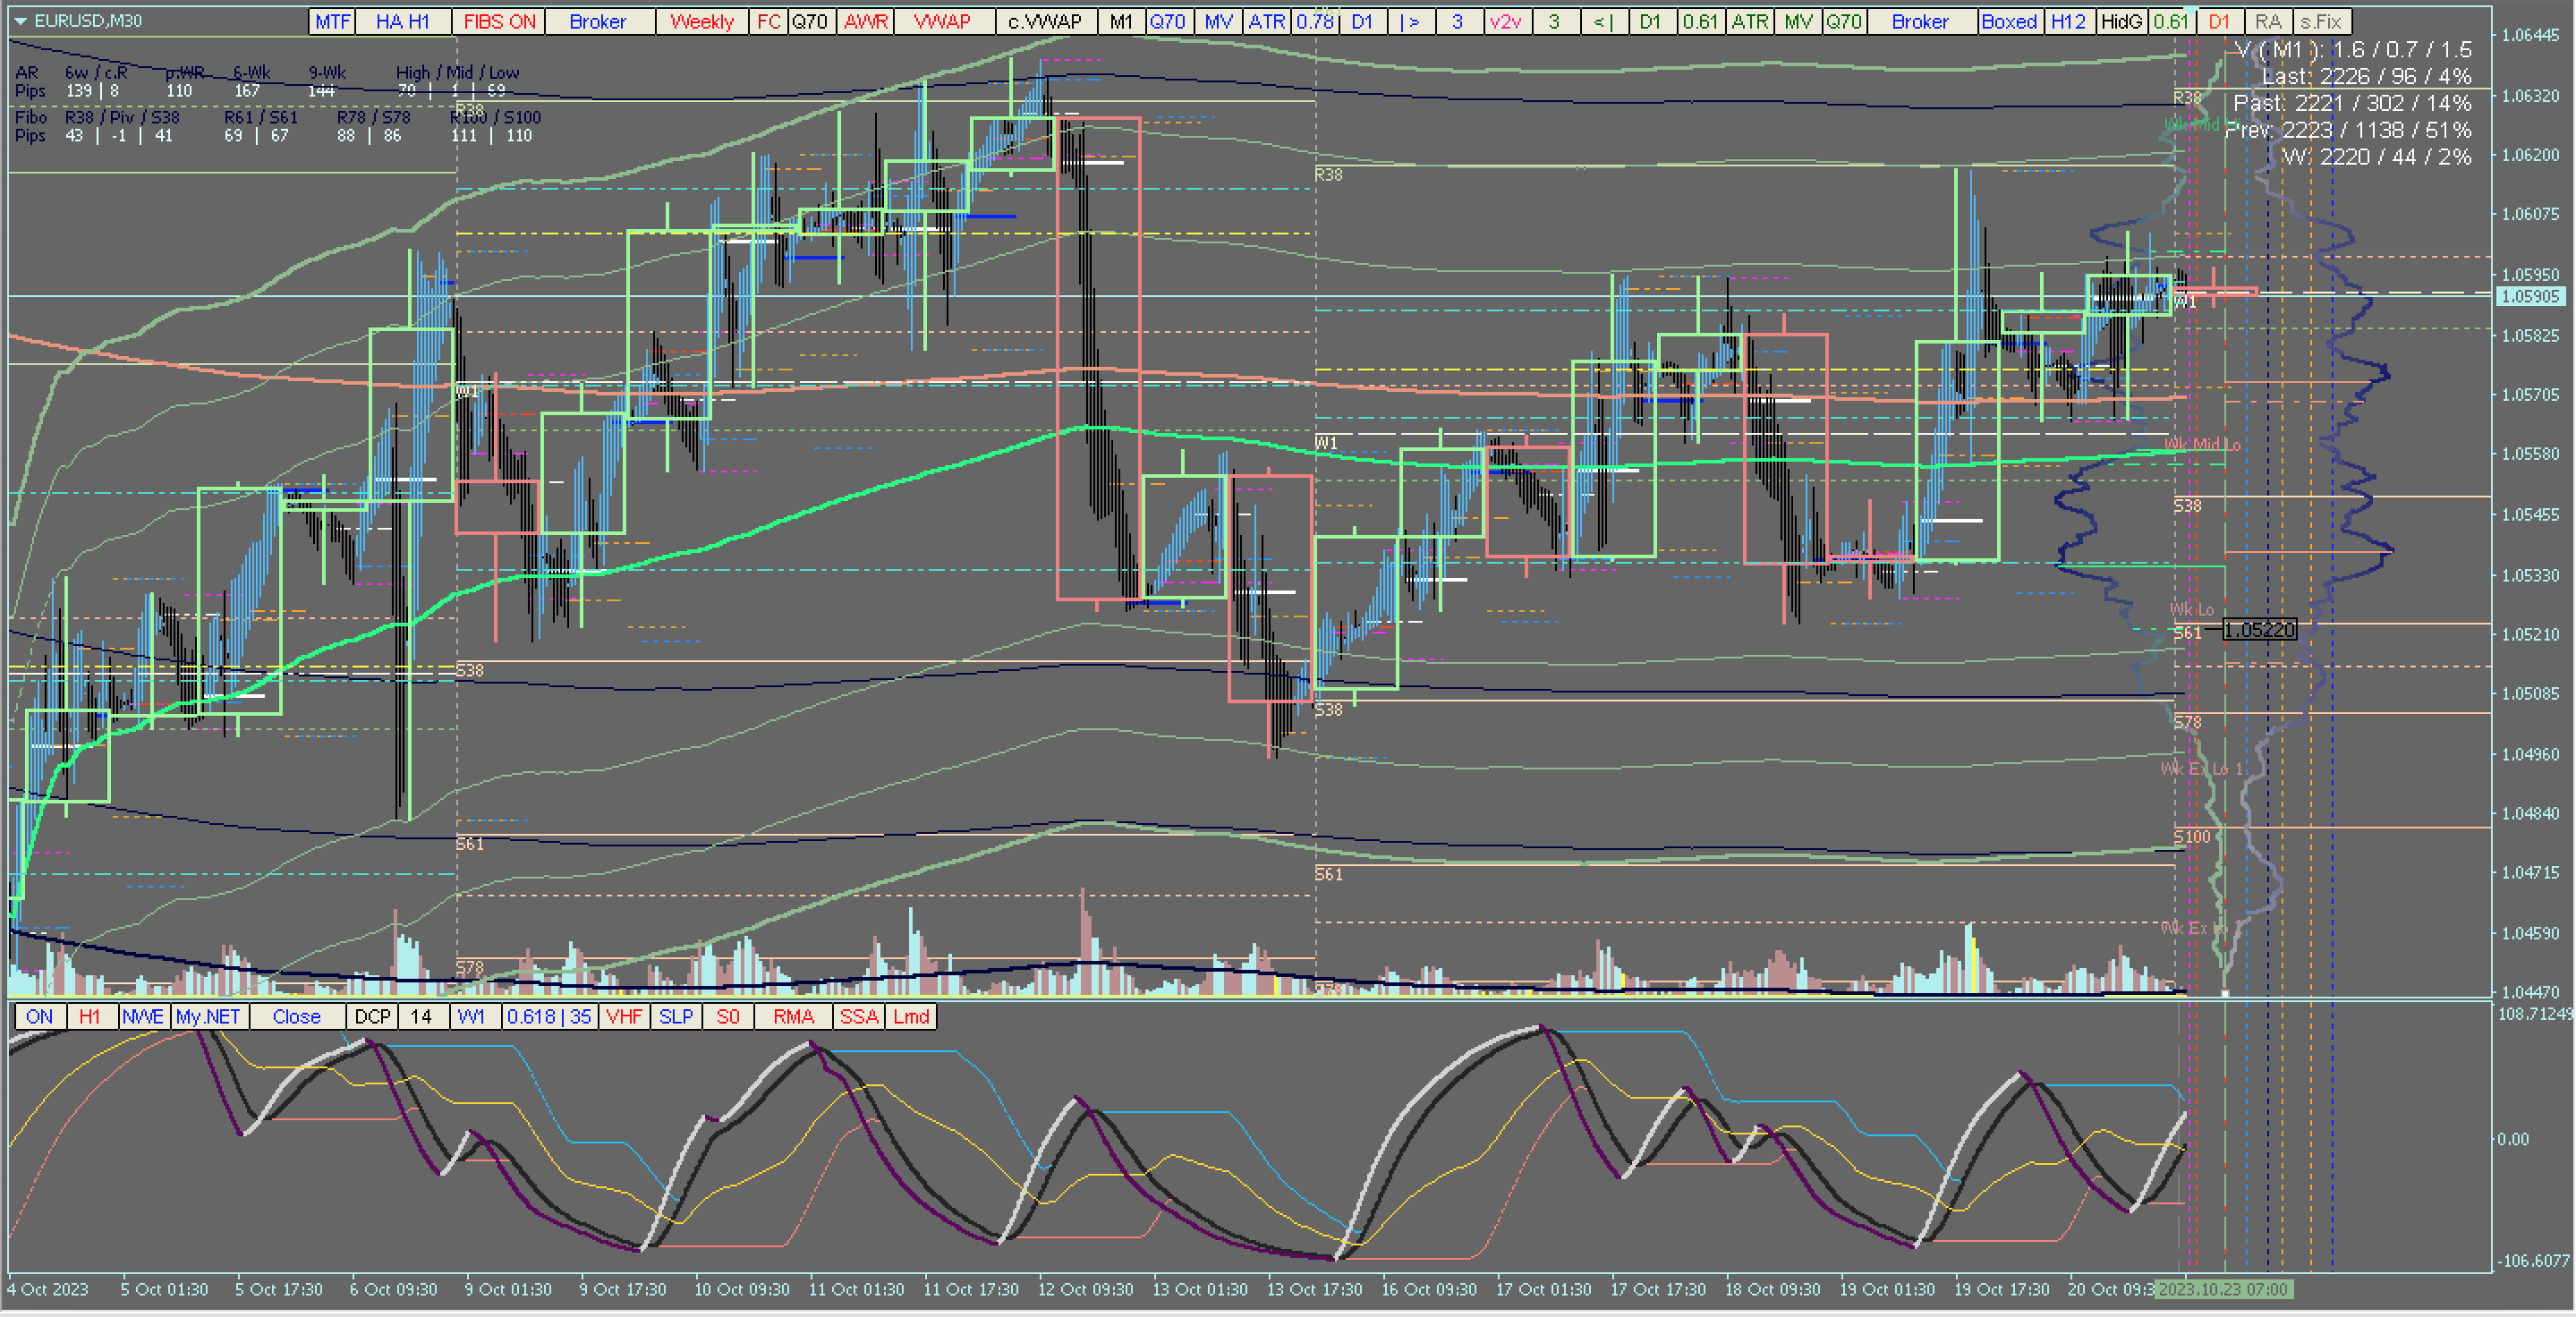Click the 1.05220 price label box
2576x1317 pixels.
point(2259,629)
